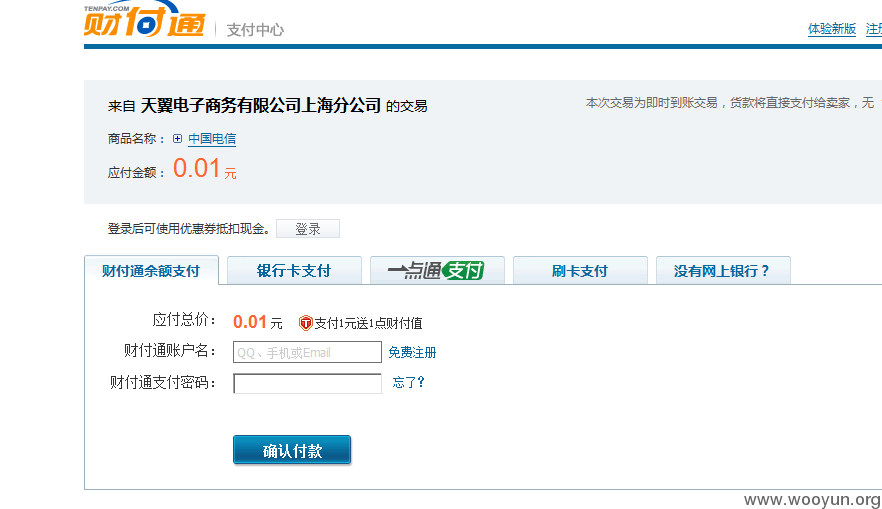Click the 支付中心 header text

tap(255, 30)
